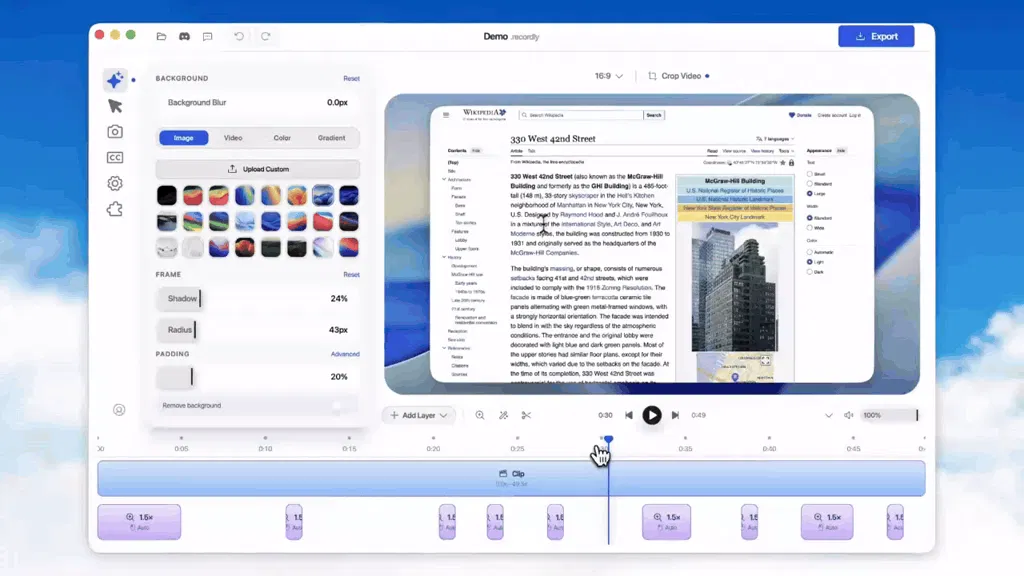
Task: Switch to the Gradient background tab
Action: point(332,138)
